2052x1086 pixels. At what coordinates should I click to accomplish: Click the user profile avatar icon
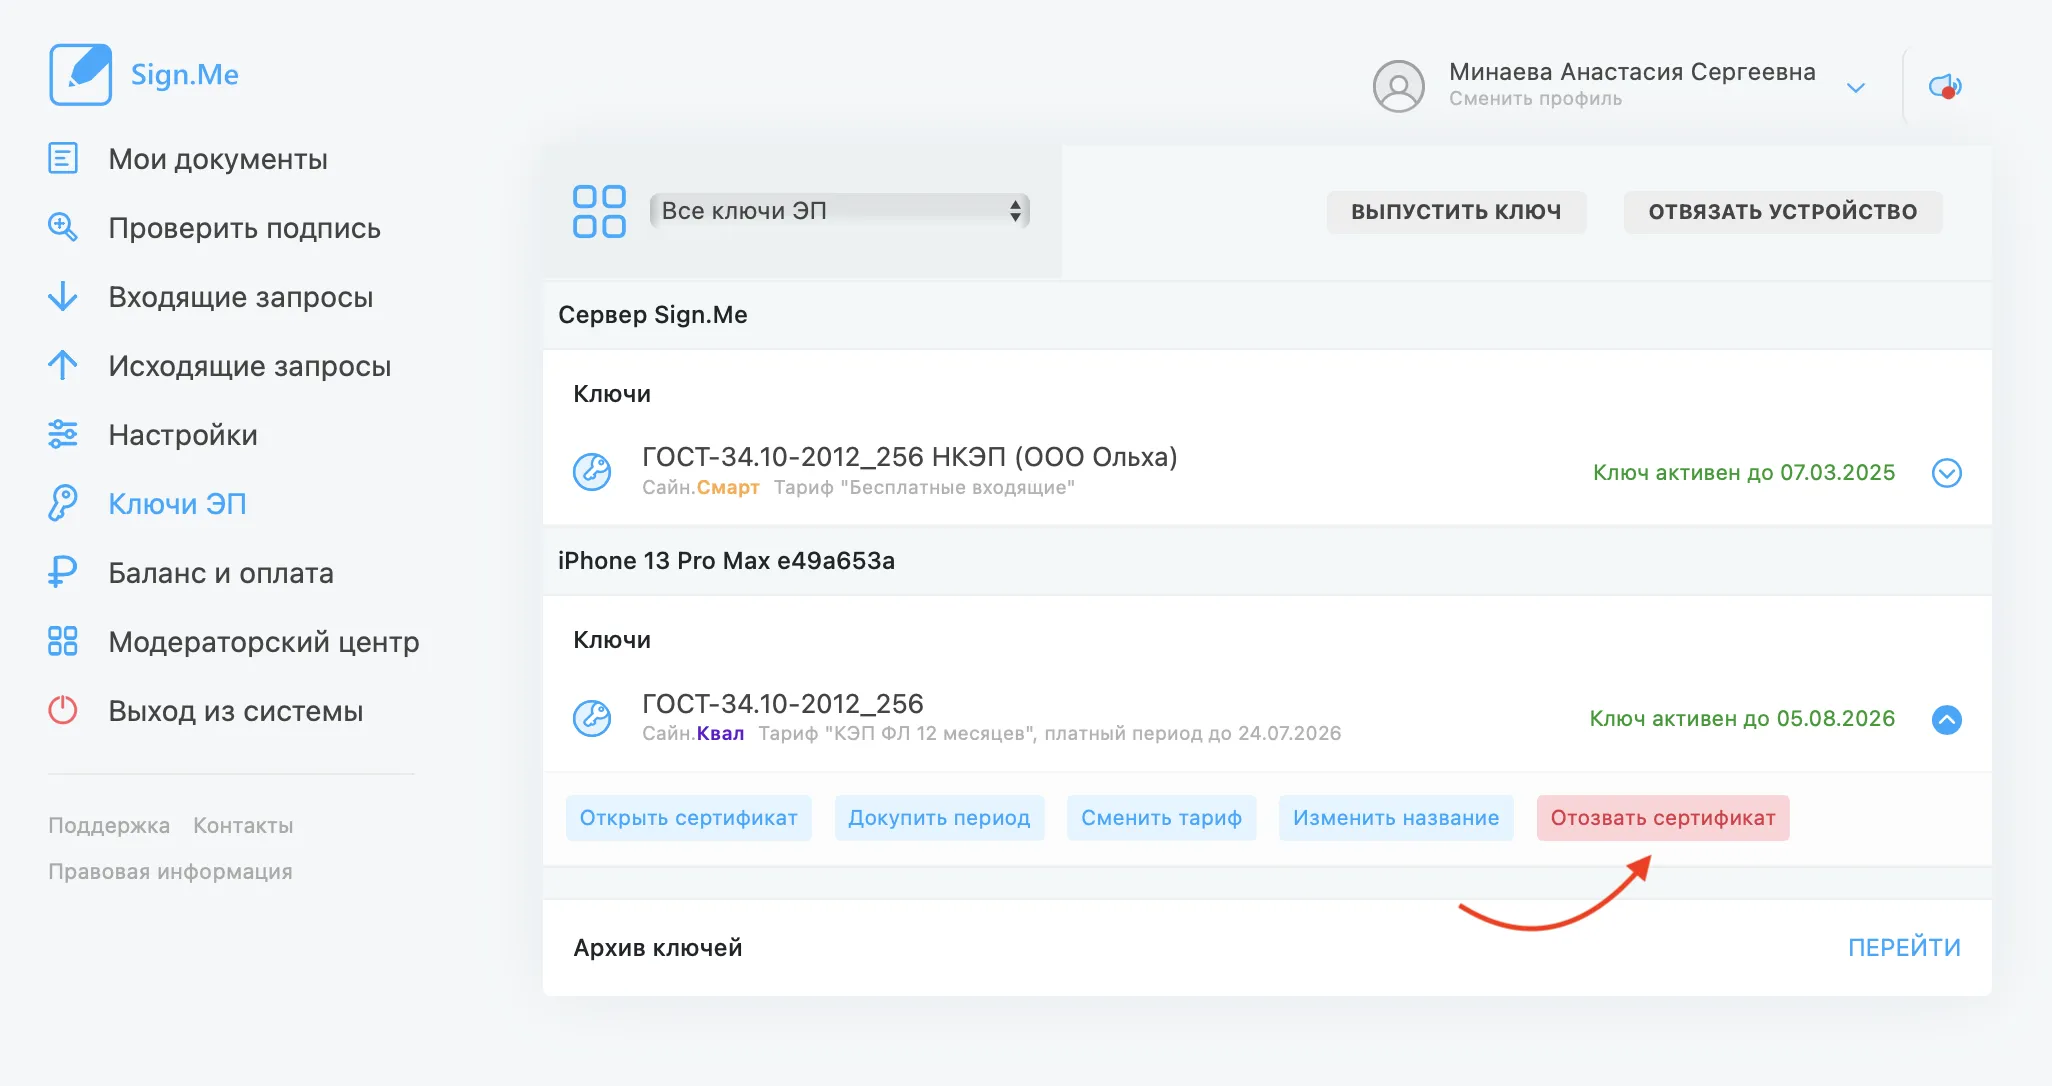pos(1398,86)
